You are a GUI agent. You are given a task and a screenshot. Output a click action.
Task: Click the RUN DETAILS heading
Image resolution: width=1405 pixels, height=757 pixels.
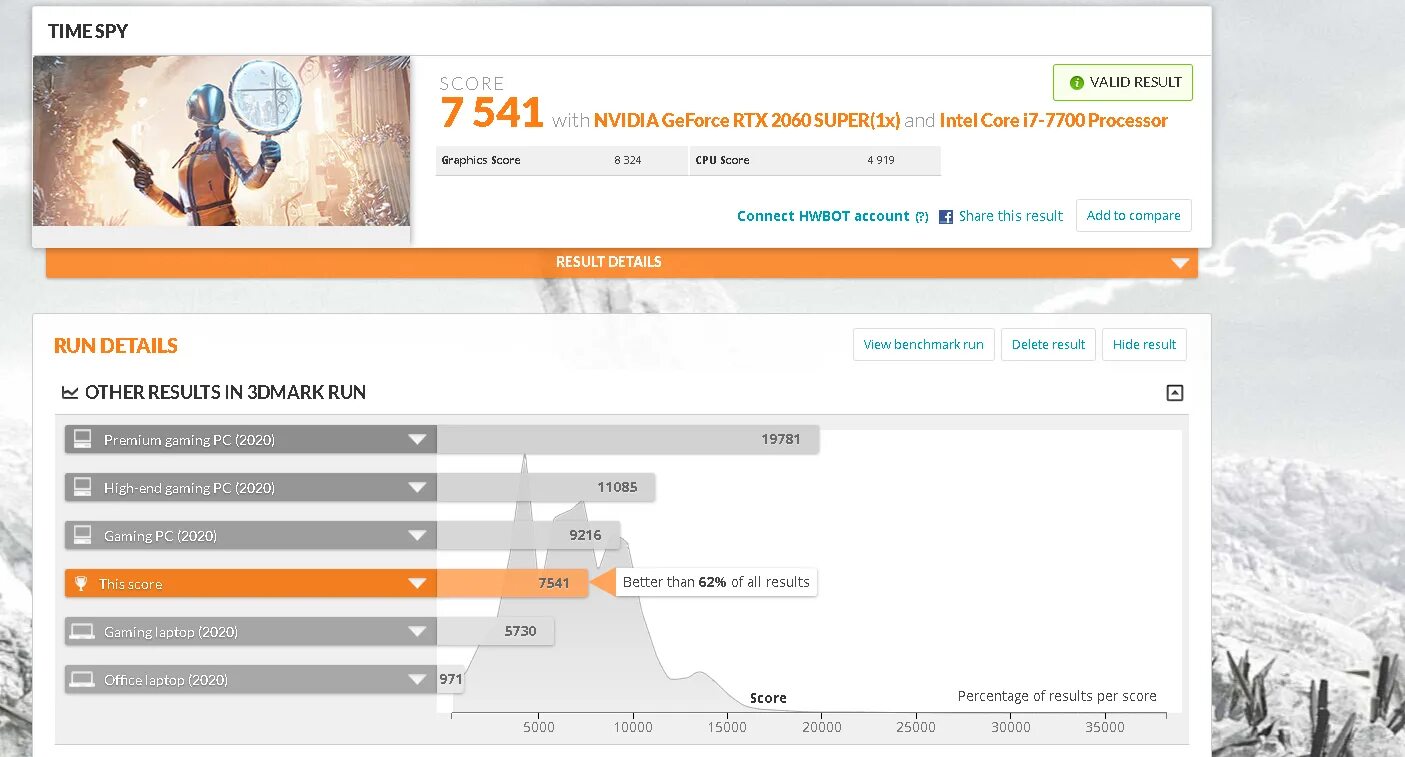116,346
